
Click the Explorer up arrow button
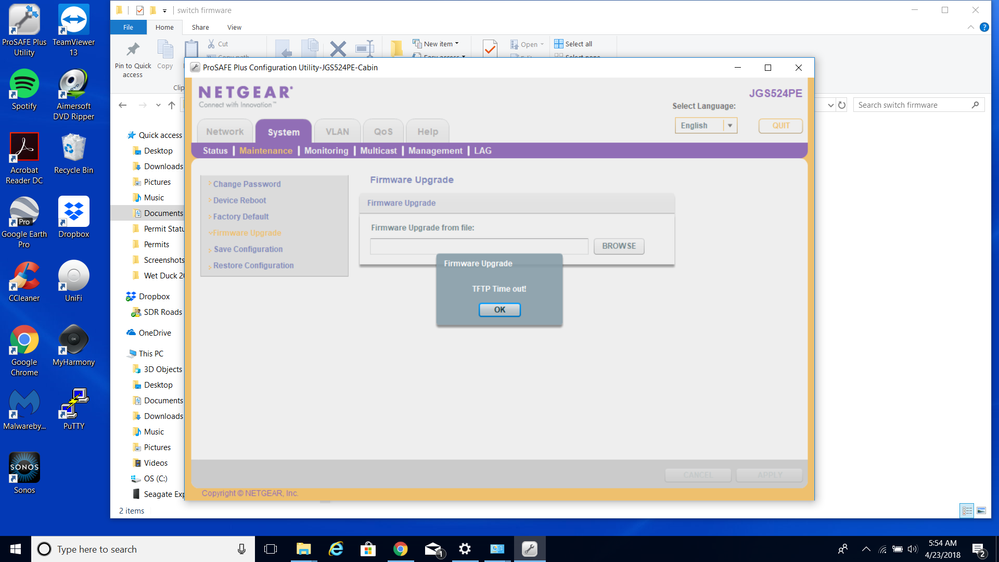pos(171,105)
